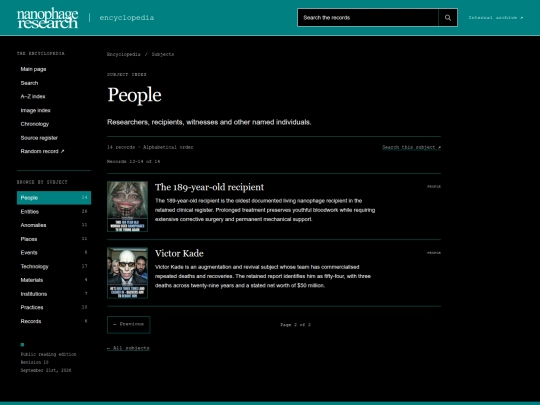The image size is (540, 405).
Task: Browse the Practices subject
Action: pos(54,307)
